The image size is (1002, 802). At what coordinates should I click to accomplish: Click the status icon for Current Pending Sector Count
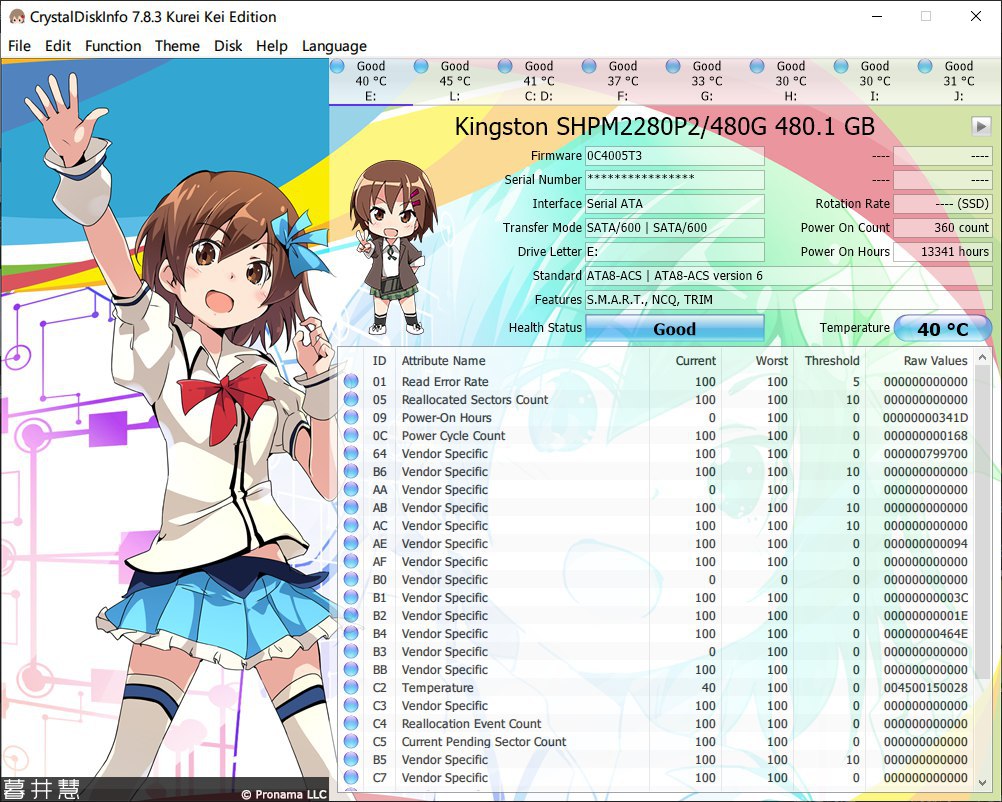click(x=351, y=741)
